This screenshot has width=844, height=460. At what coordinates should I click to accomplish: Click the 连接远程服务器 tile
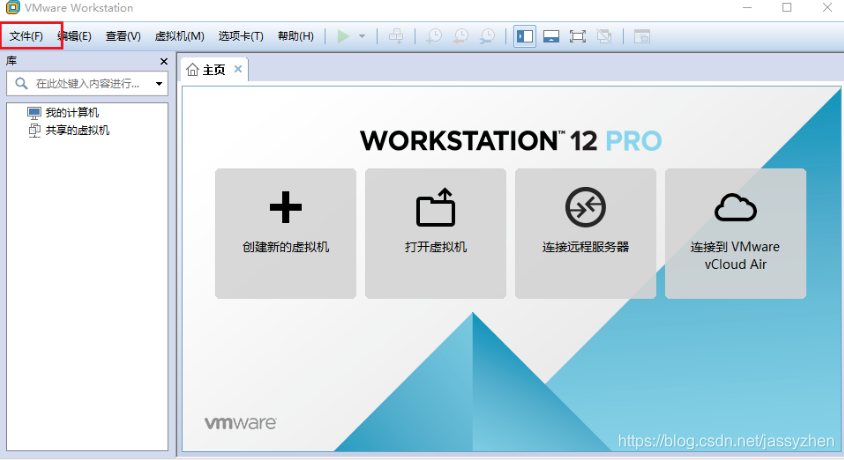586,233
